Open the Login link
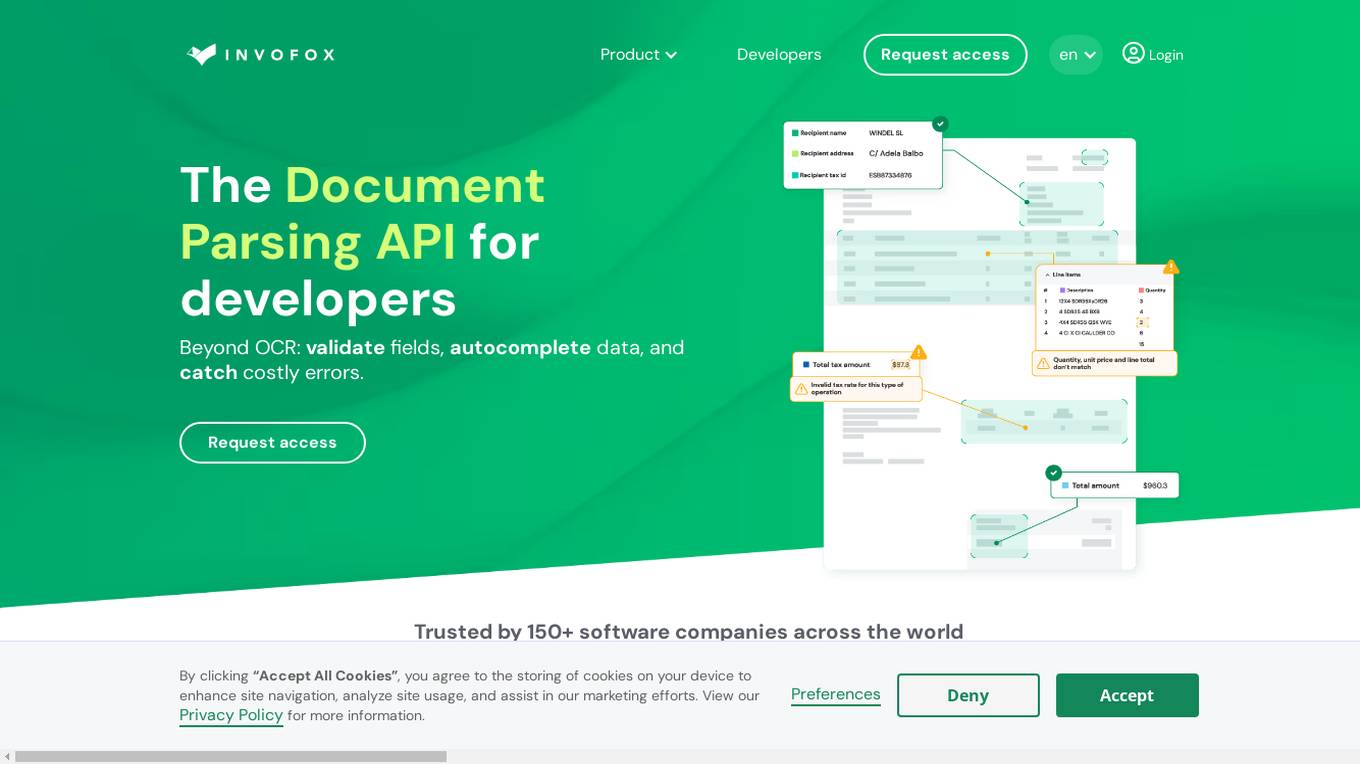 [1166, 55]
